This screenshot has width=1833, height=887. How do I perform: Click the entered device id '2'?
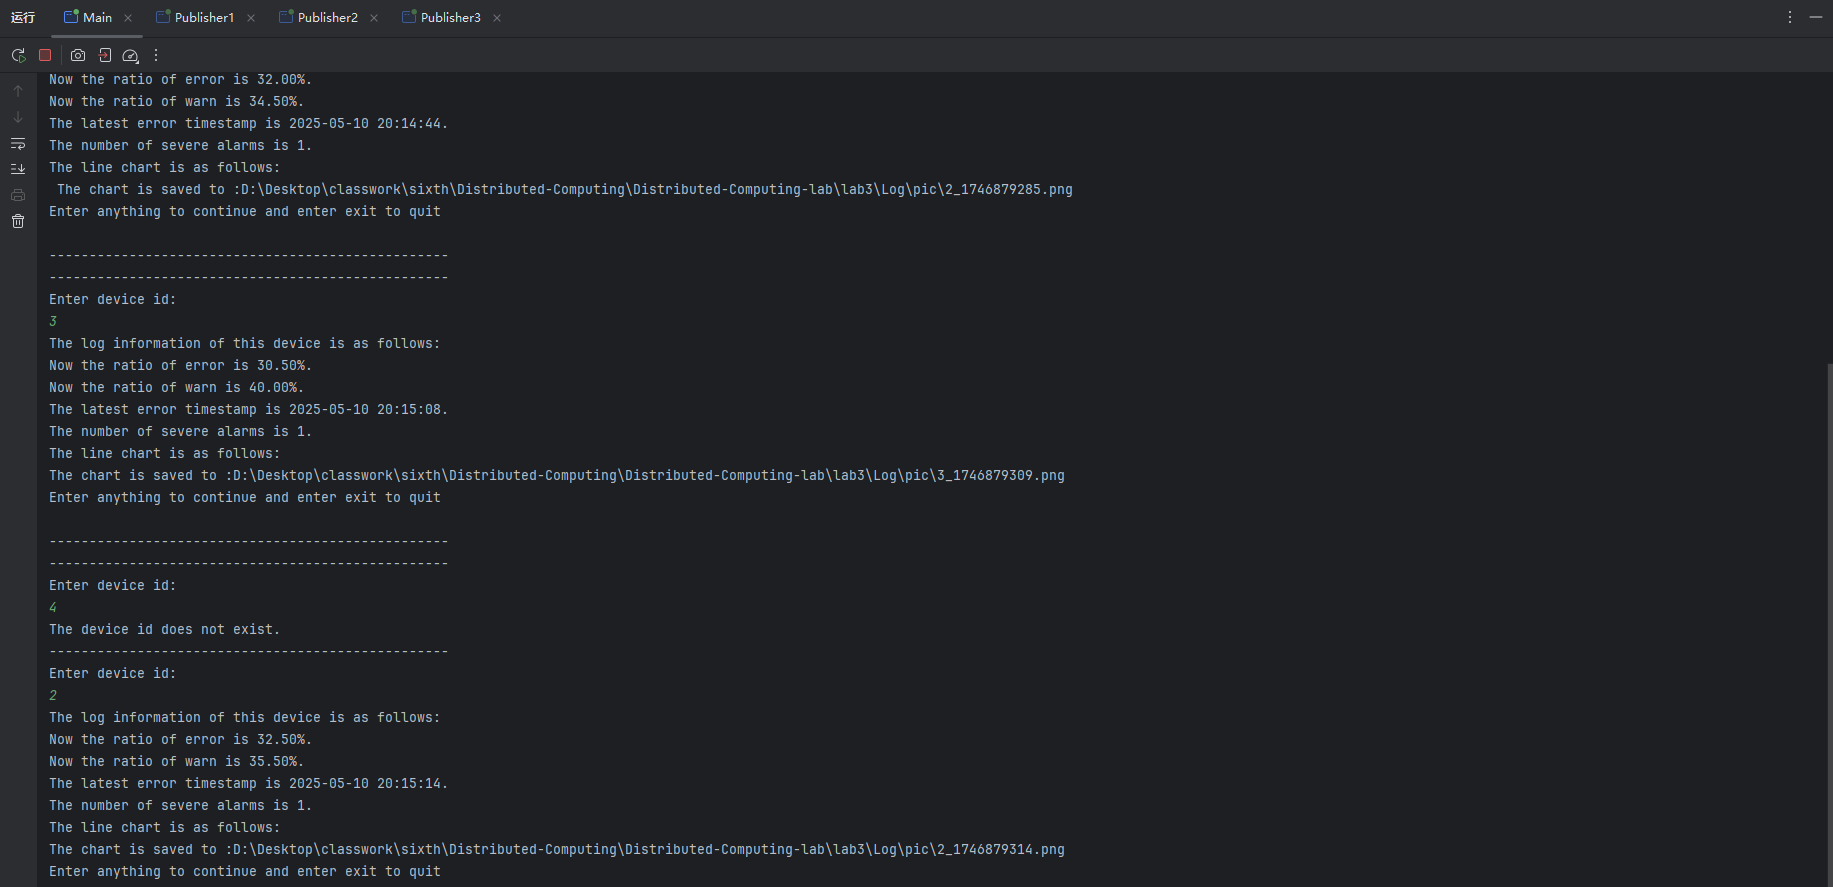53,696
